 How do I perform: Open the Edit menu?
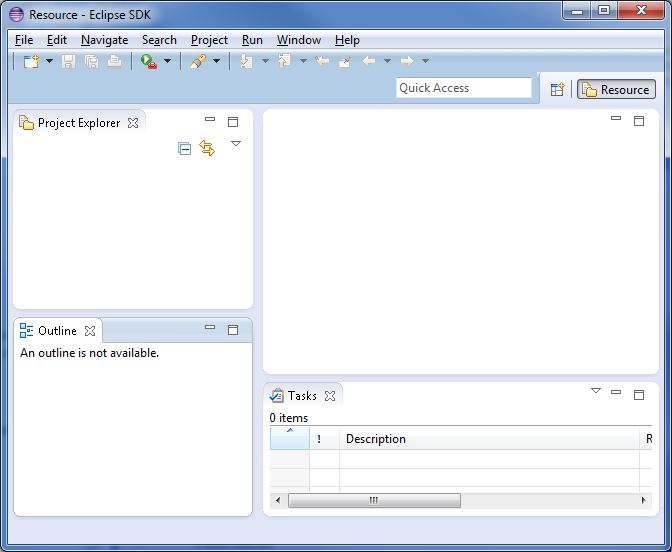coord(57,40)
